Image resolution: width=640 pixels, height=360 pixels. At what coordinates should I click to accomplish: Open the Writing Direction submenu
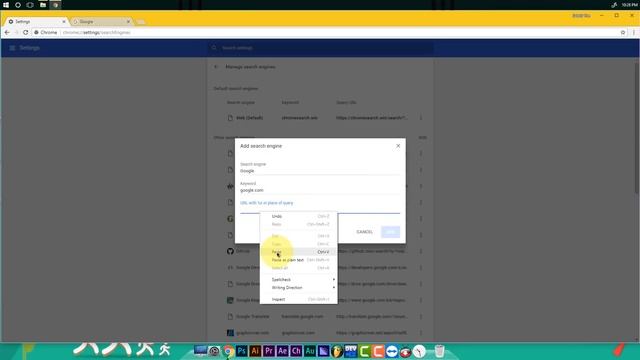point(298,288)
